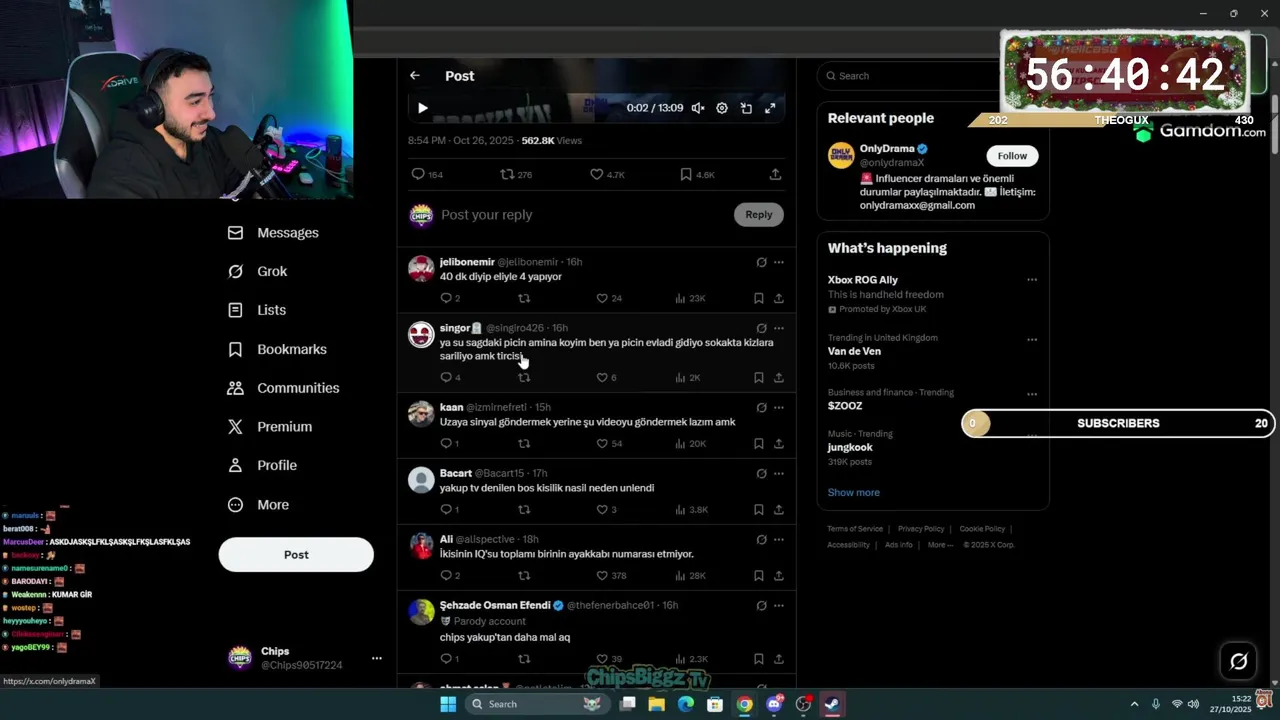The height and width of the screenshot is (720, 1280).
Task: Mute the video player sound
Action: (x=698, y=108)
